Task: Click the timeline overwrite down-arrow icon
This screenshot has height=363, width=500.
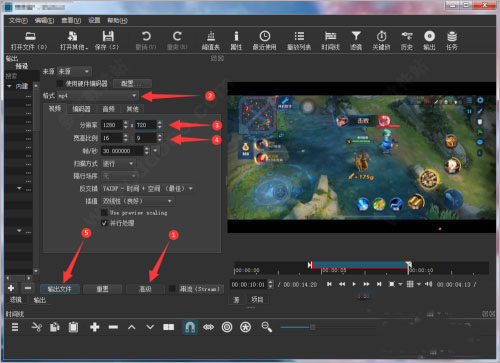Action: 150,327
